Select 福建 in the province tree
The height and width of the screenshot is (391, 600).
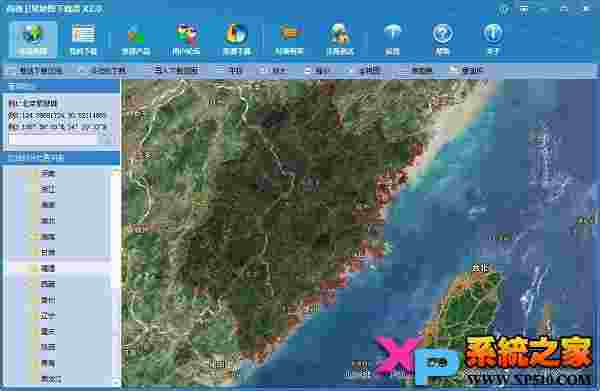(48, 268)
